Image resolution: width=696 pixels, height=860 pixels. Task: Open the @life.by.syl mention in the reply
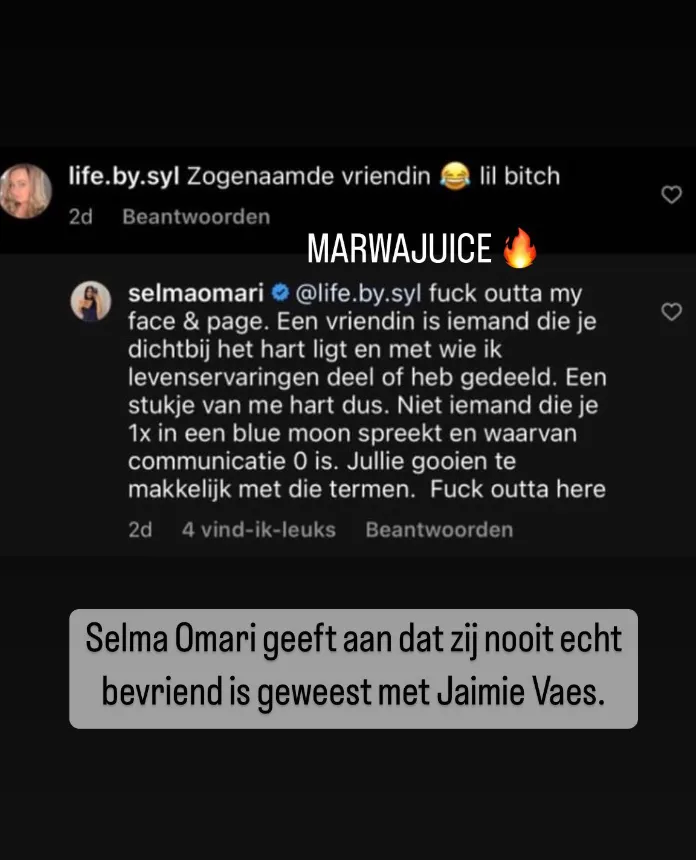[359, 294]
